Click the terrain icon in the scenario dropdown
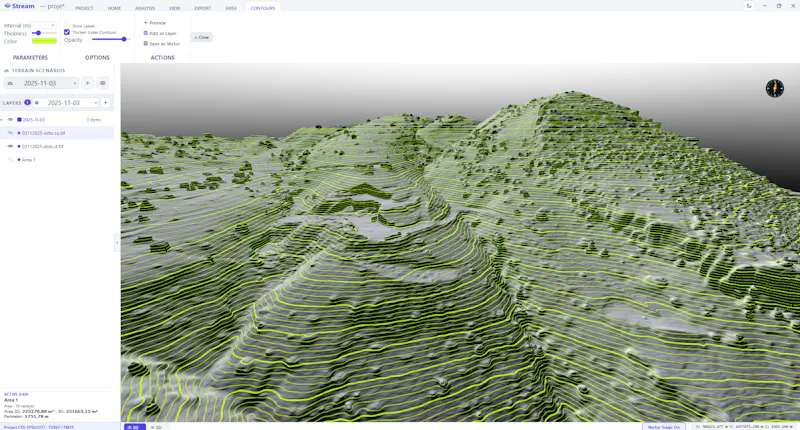 [x=10, y=83]
